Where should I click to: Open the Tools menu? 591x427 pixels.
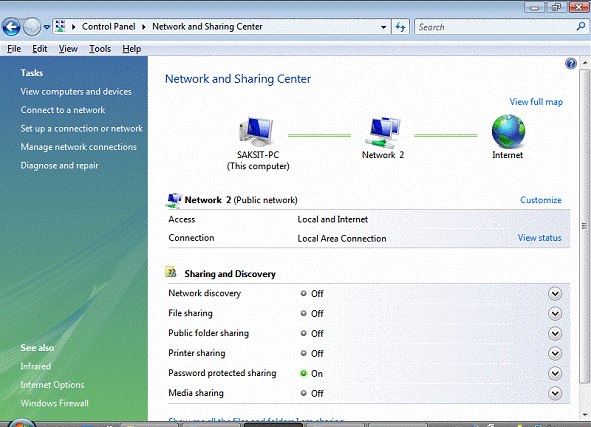[100, 49]
